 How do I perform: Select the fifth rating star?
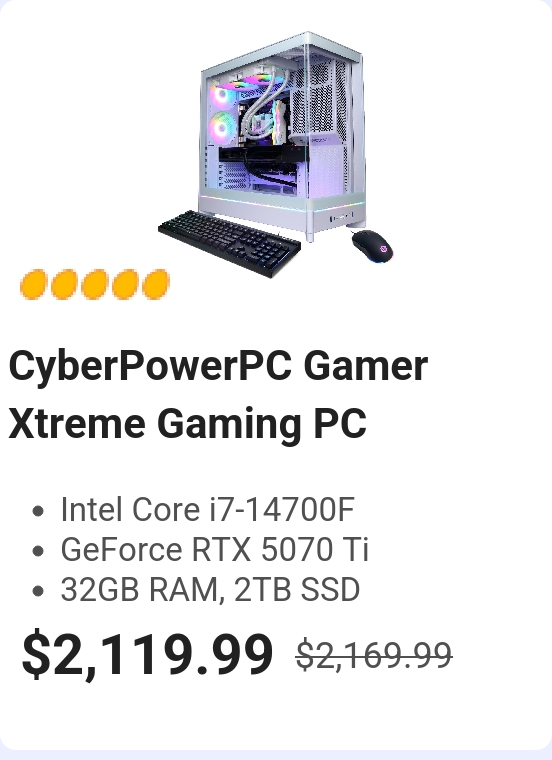coord(156,285)
